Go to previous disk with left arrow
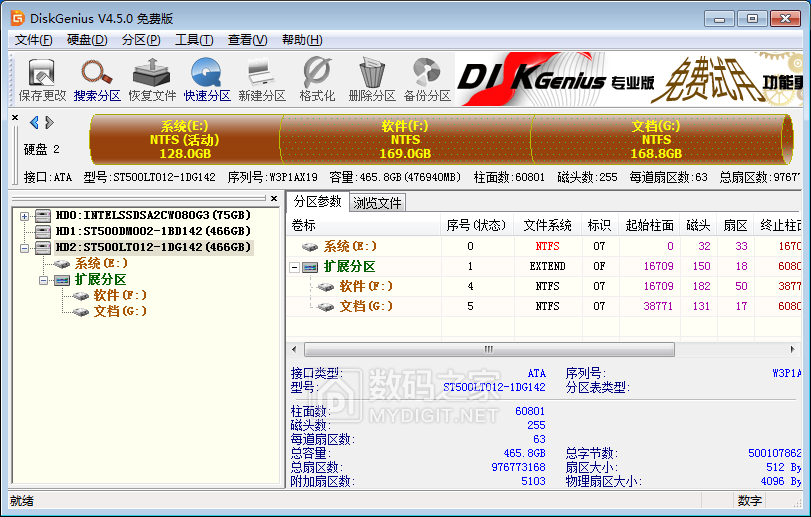This screenshot has height=517, width=811. coord(34,123)
